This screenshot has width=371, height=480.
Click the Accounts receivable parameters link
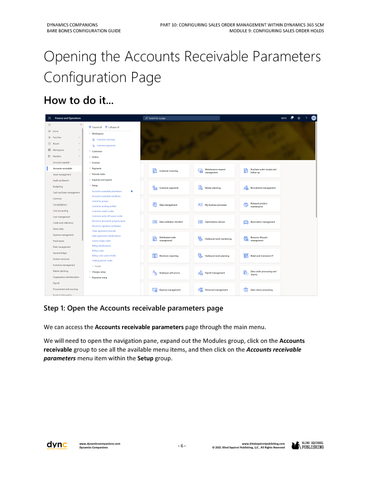coord(107,191)
